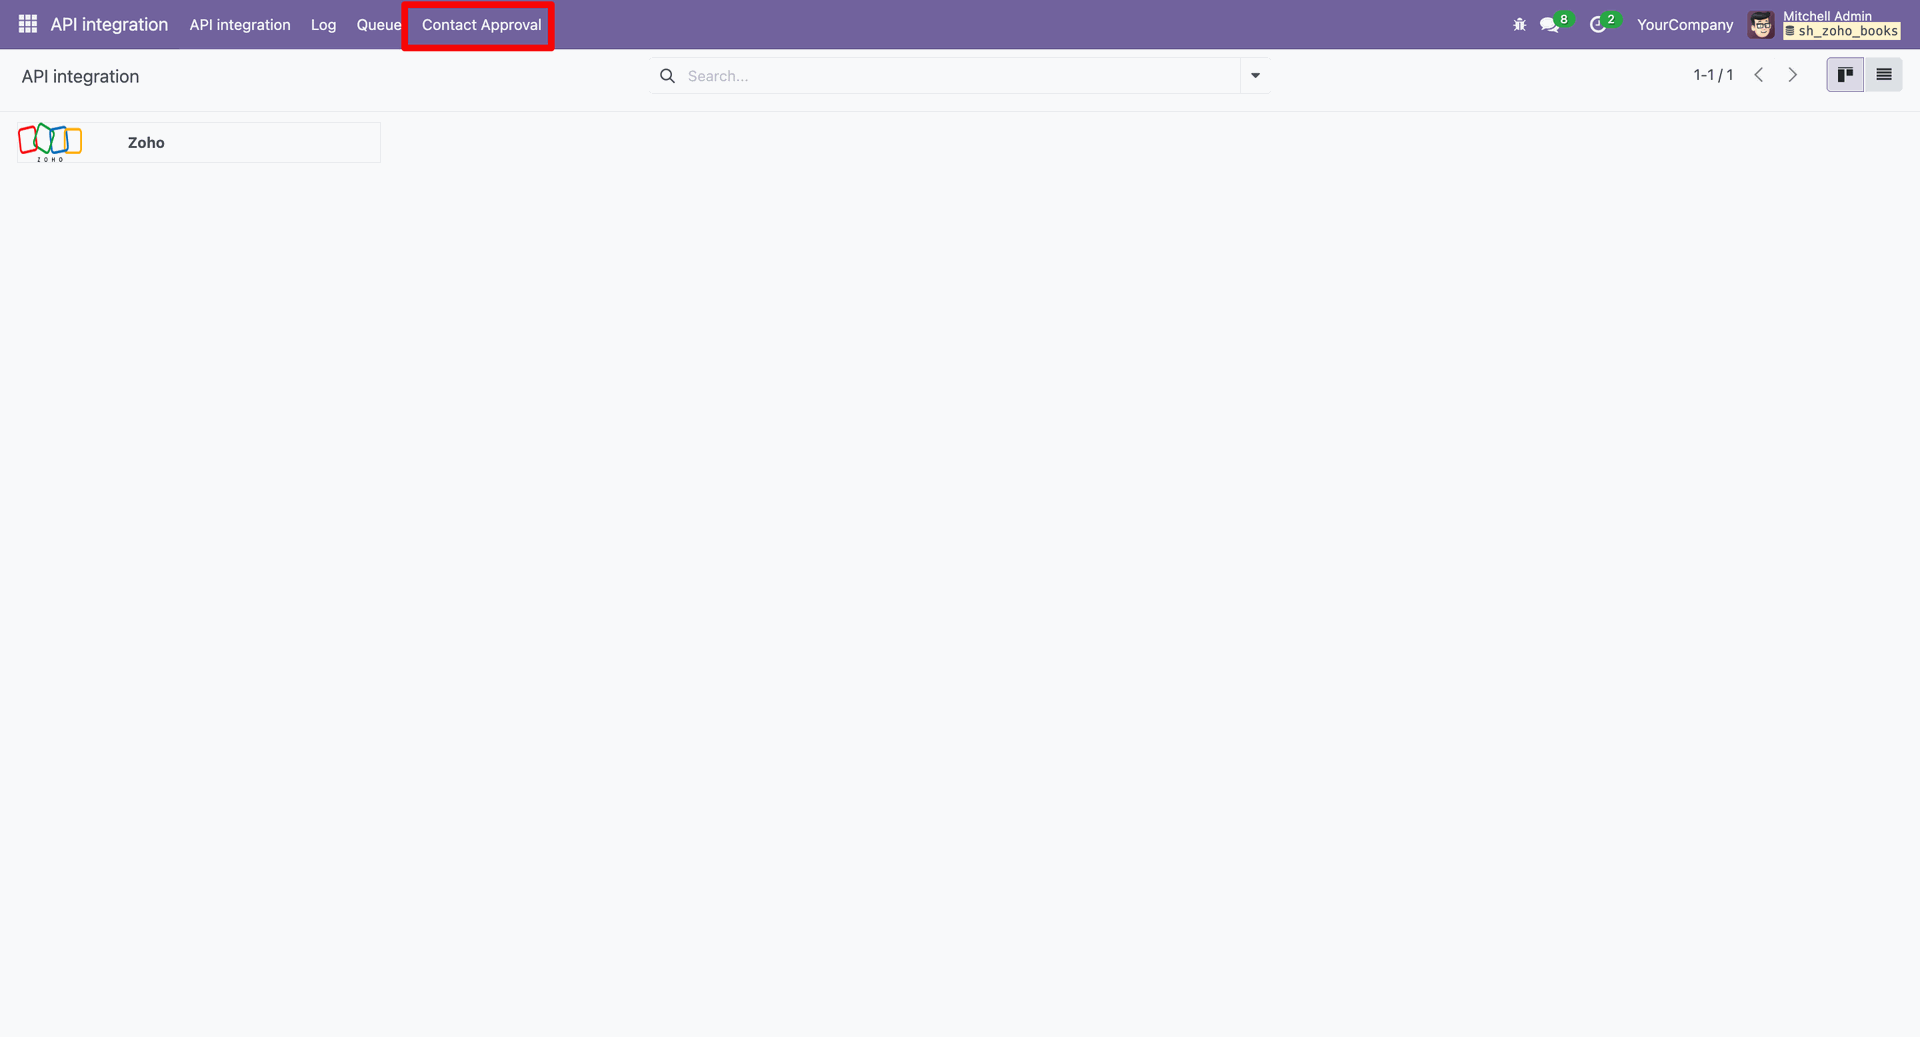Open the Contact Approval menu
This screenshot has height=1037, width=1920.
[x=481, y=25]
